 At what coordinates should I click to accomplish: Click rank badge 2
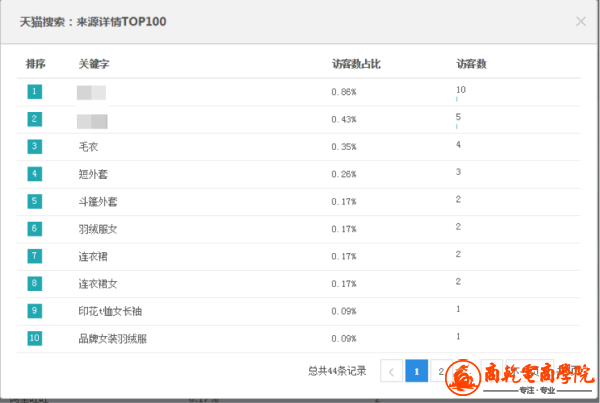(x=34, y=119)
